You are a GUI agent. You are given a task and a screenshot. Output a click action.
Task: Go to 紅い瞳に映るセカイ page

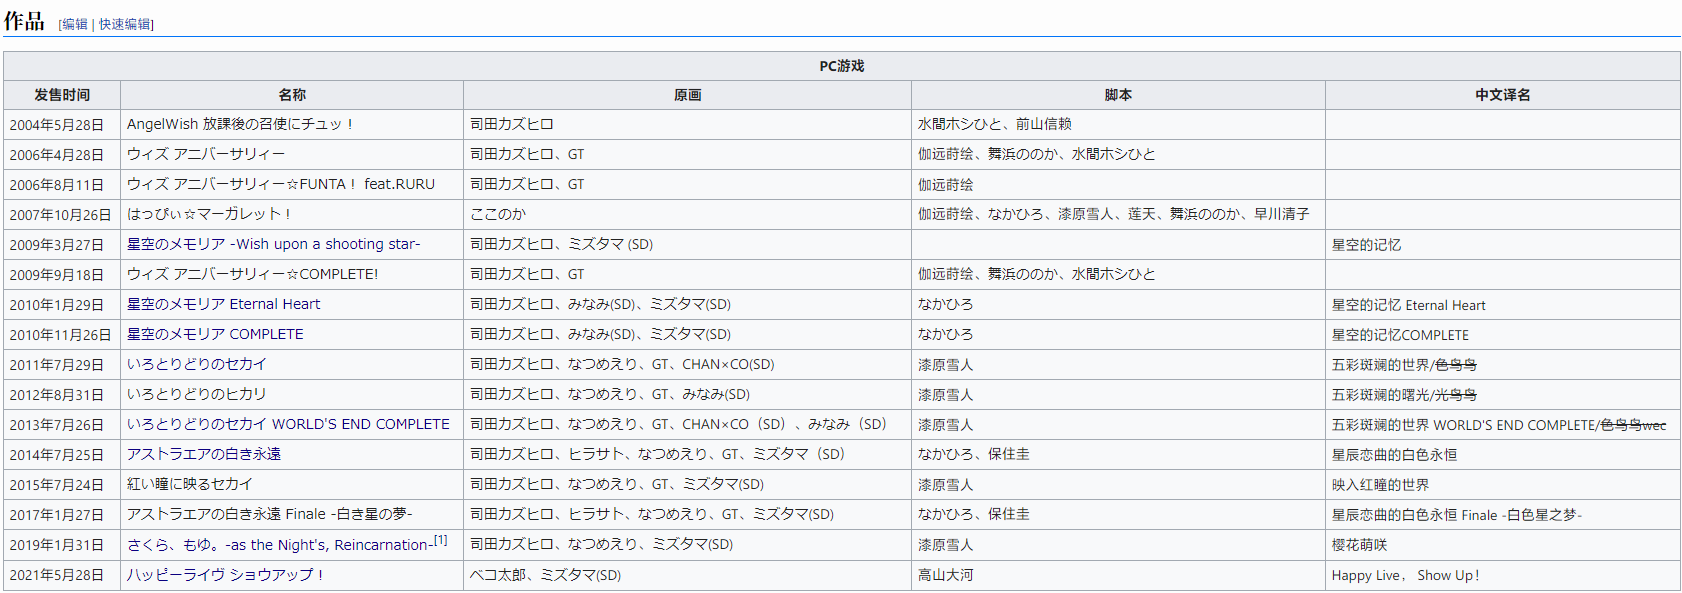click(190, 484)
